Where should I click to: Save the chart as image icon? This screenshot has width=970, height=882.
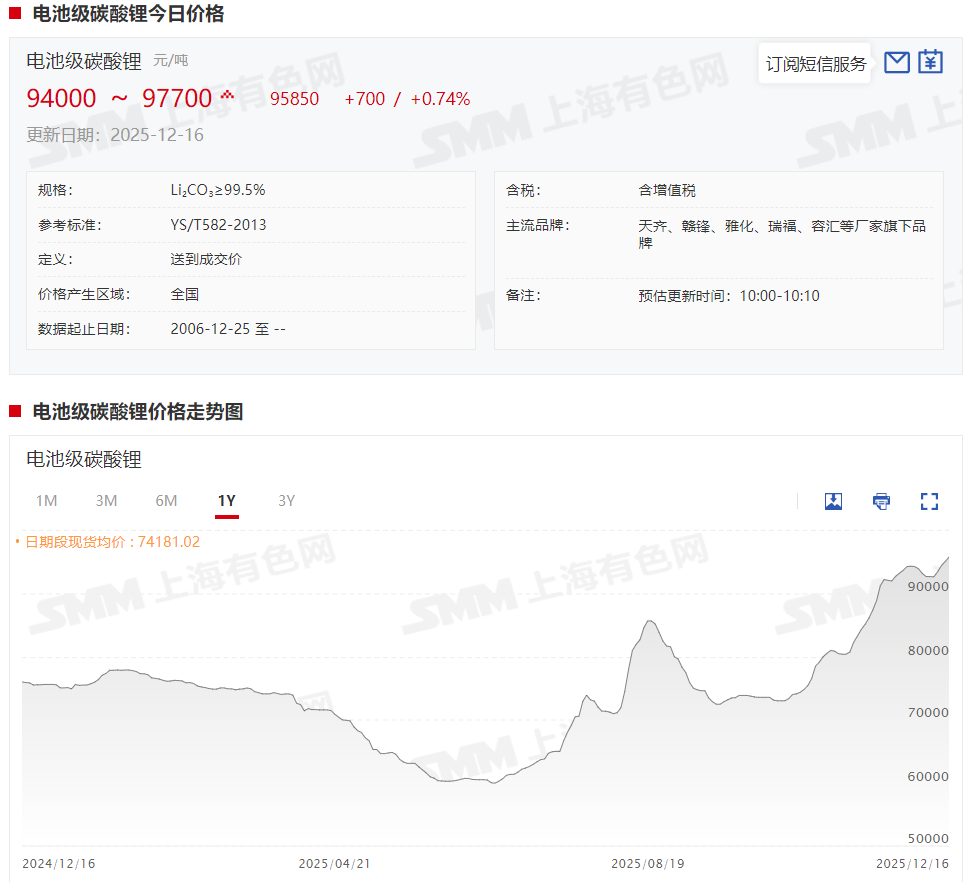point(833,501)
